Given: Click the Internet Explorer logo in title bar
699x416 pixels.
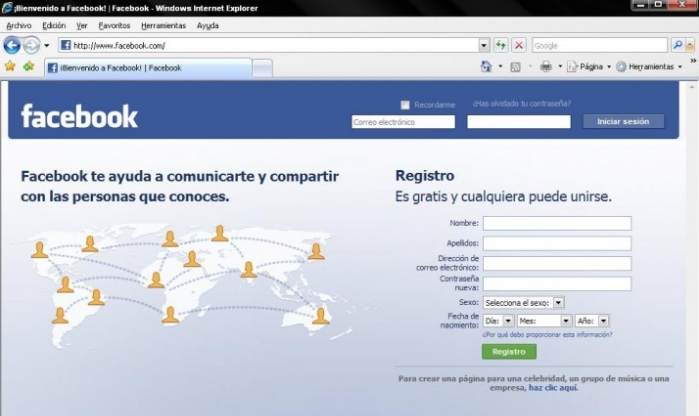Looking at the screenshot, I should coord(7,8).
